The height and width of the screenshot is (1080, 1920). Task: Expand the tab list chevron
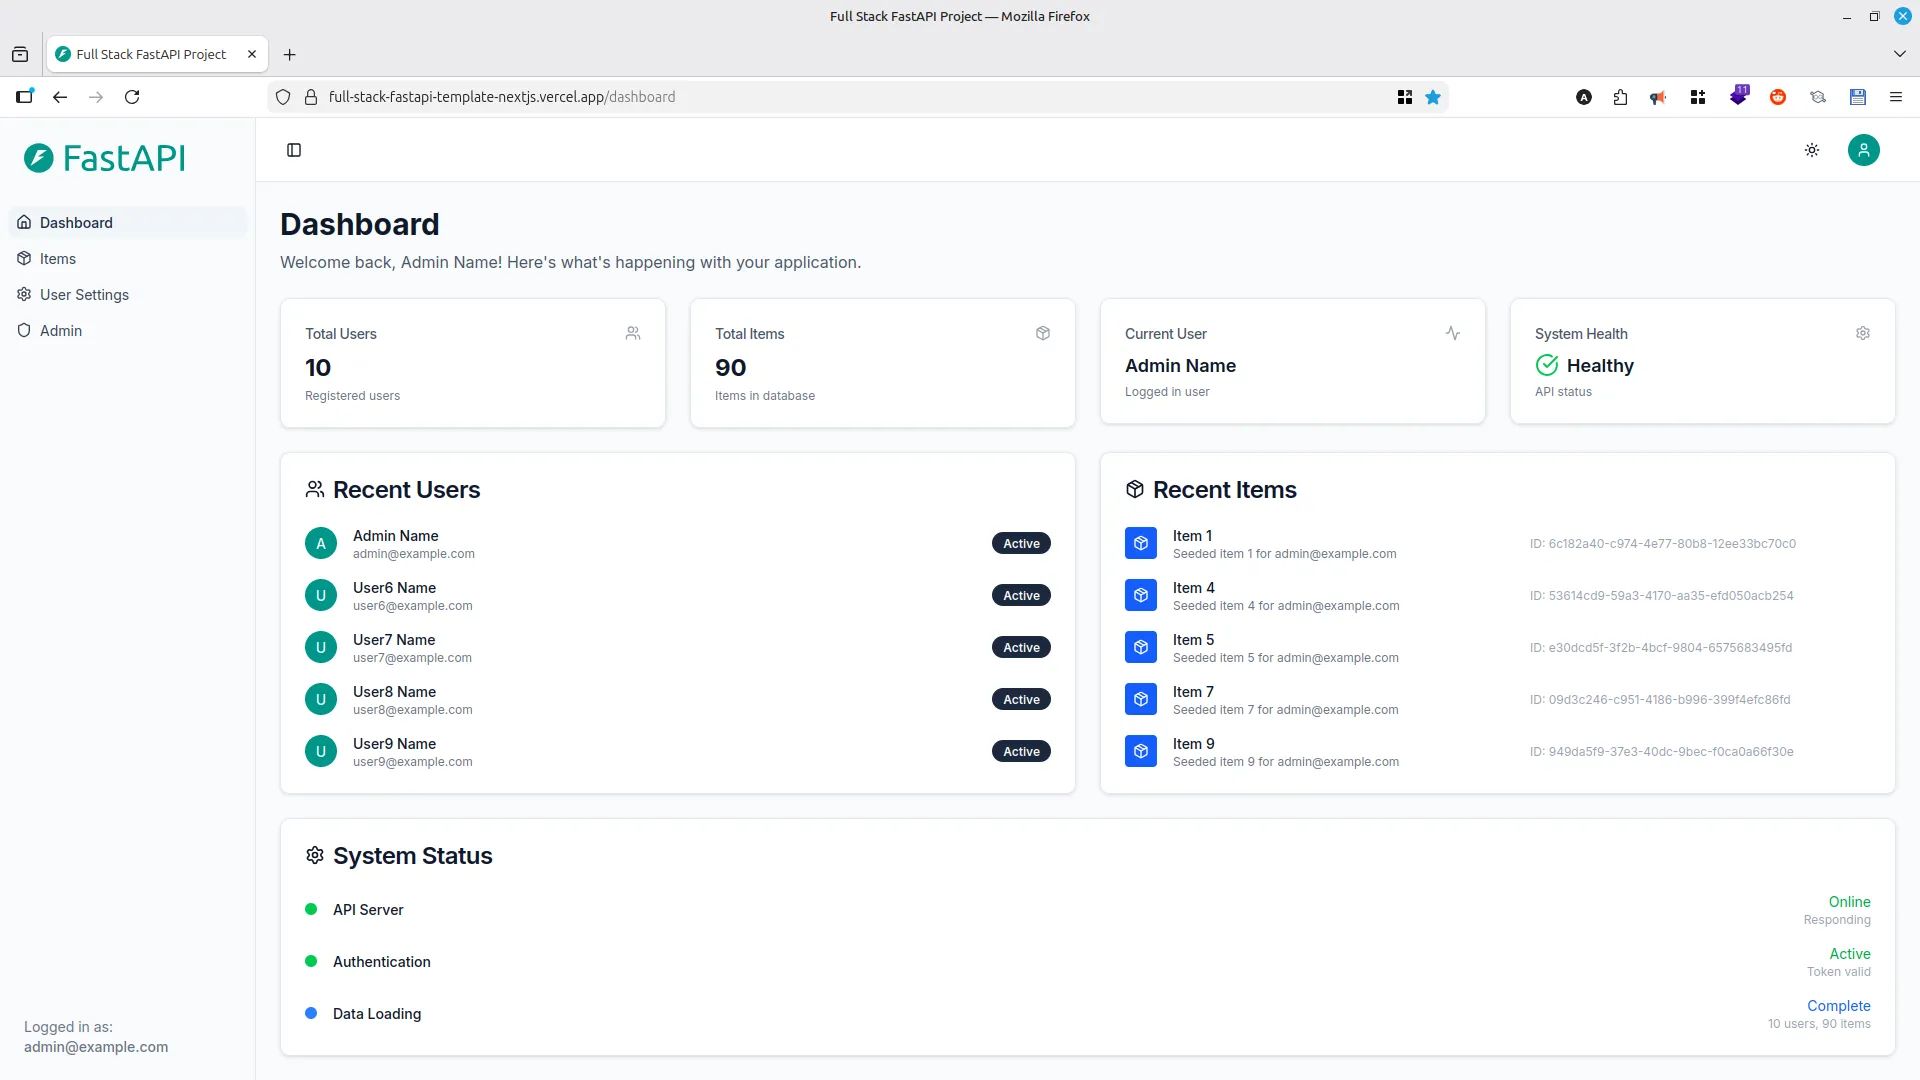(x=1898, y=53)
